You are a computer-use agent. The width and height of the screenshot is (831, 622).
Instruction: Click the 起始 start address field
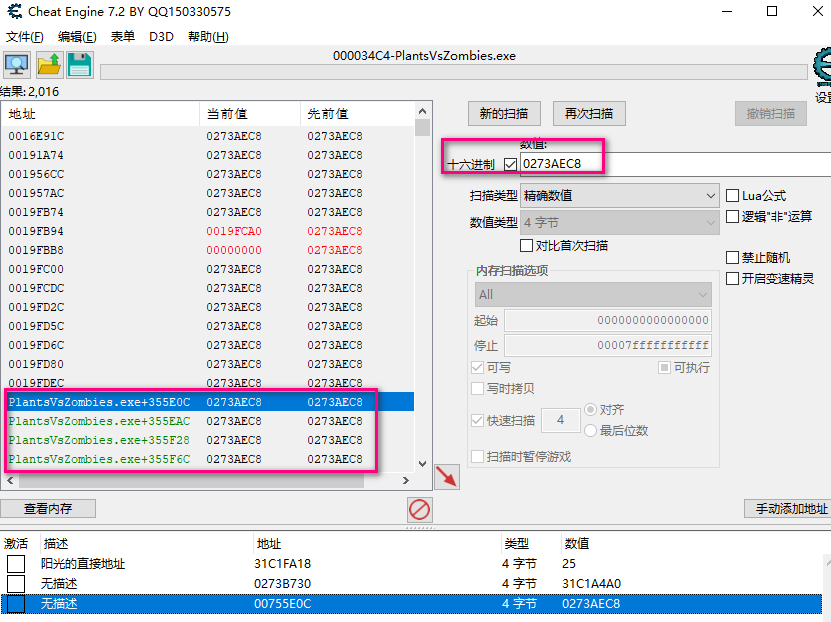pyautogui.click(x=607, y=320)
